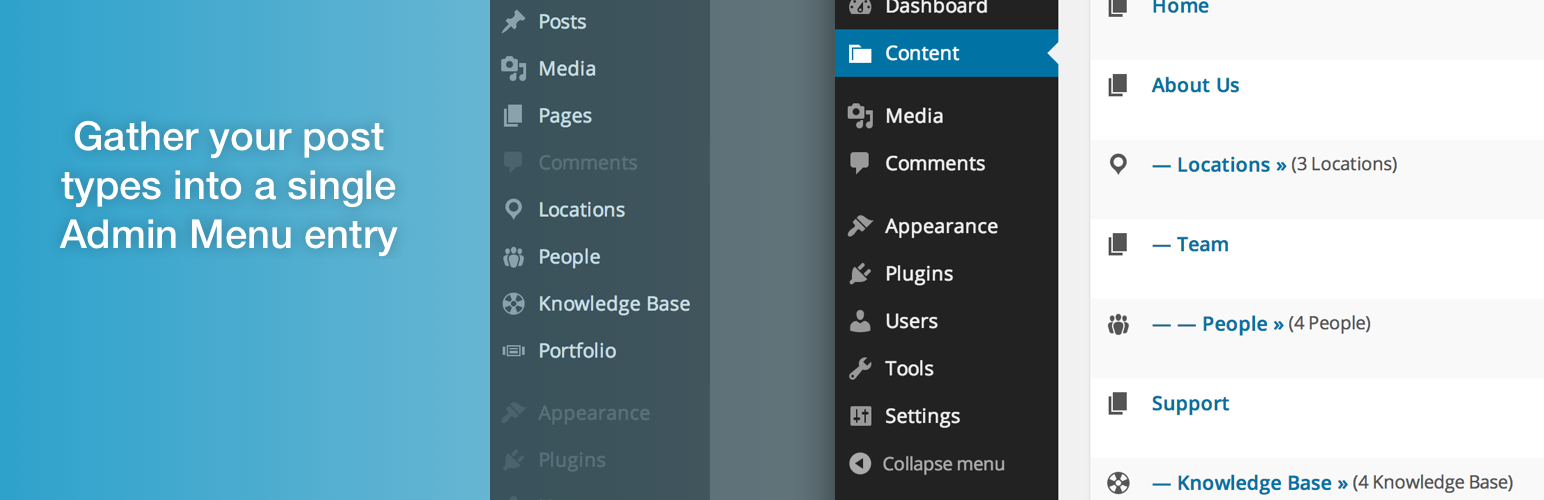Open the People » link
Viewport: 1544px width, 500px height.
(1218, 324)
